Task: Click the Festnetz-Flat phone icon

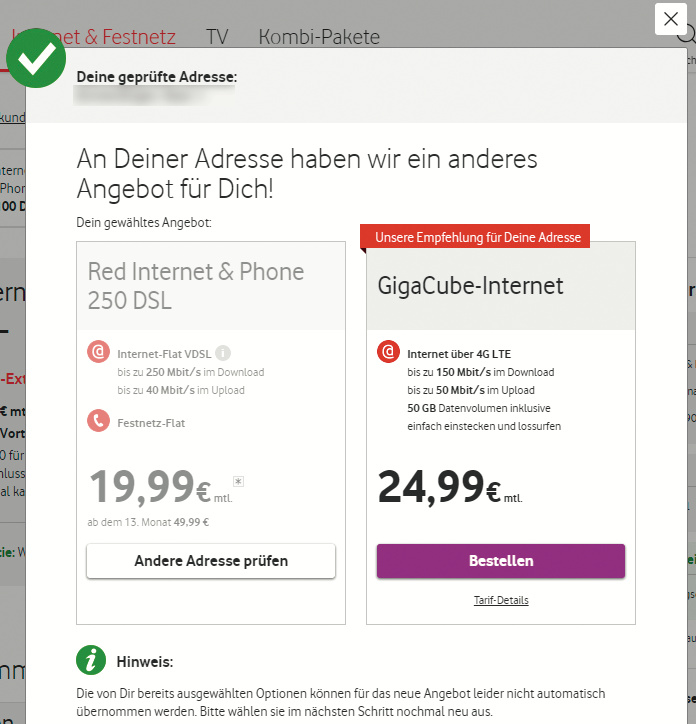Action: (x=98, y=422)
